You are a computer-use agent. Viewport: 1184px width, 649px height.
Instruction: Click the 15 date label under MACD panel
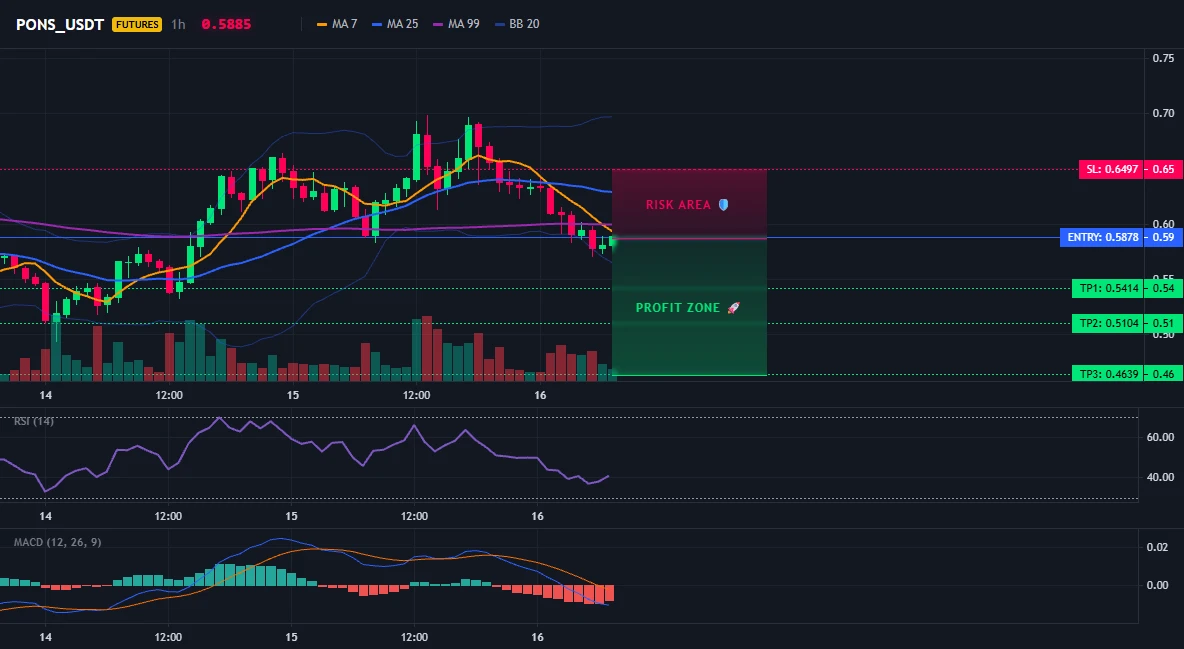click(x=291, y=637)
